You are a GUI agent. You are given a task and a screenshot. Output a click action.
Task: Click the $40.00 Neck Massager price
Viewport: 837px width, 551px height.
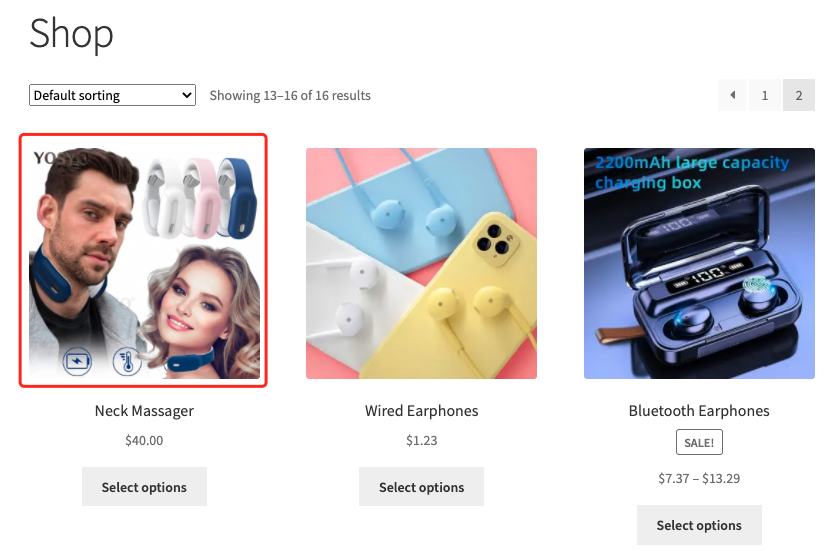click(144, 440)
